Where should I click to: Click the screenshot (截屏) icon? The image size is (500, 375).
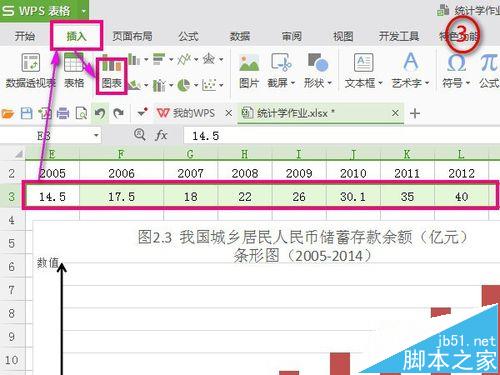point(281,63)
